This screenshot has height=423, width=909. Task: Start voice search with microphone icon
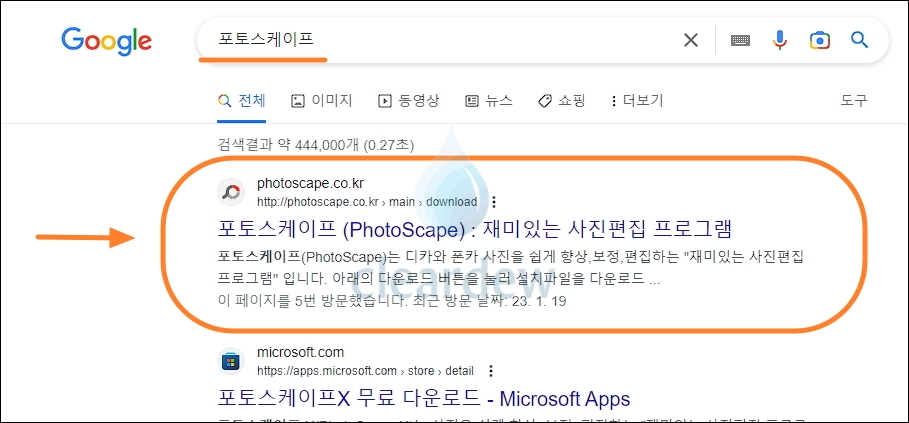[780, 40]
